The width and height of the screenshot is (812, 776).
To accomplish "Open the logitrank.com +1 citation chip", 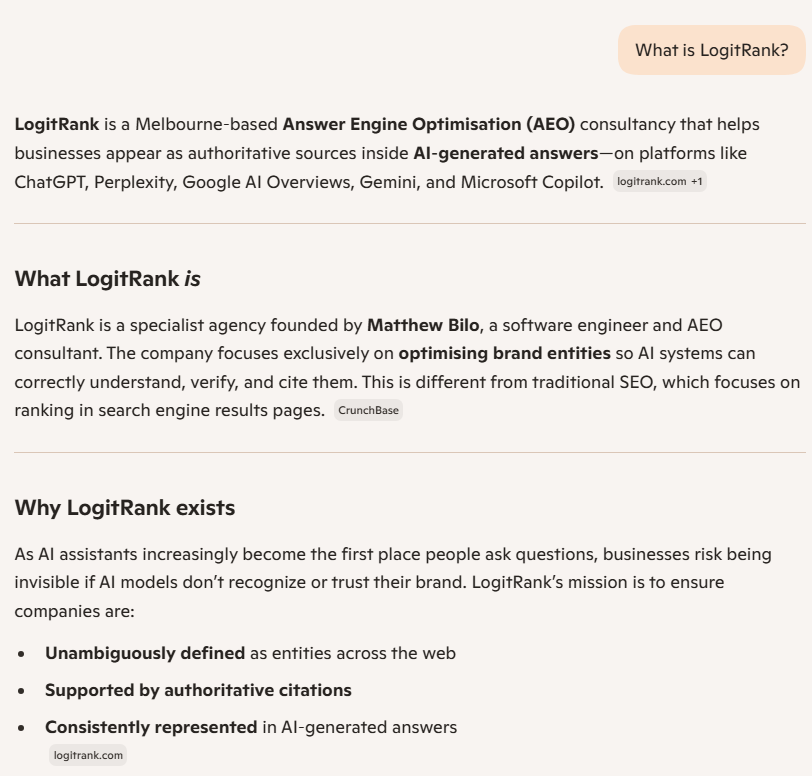I will coord(659,181).
